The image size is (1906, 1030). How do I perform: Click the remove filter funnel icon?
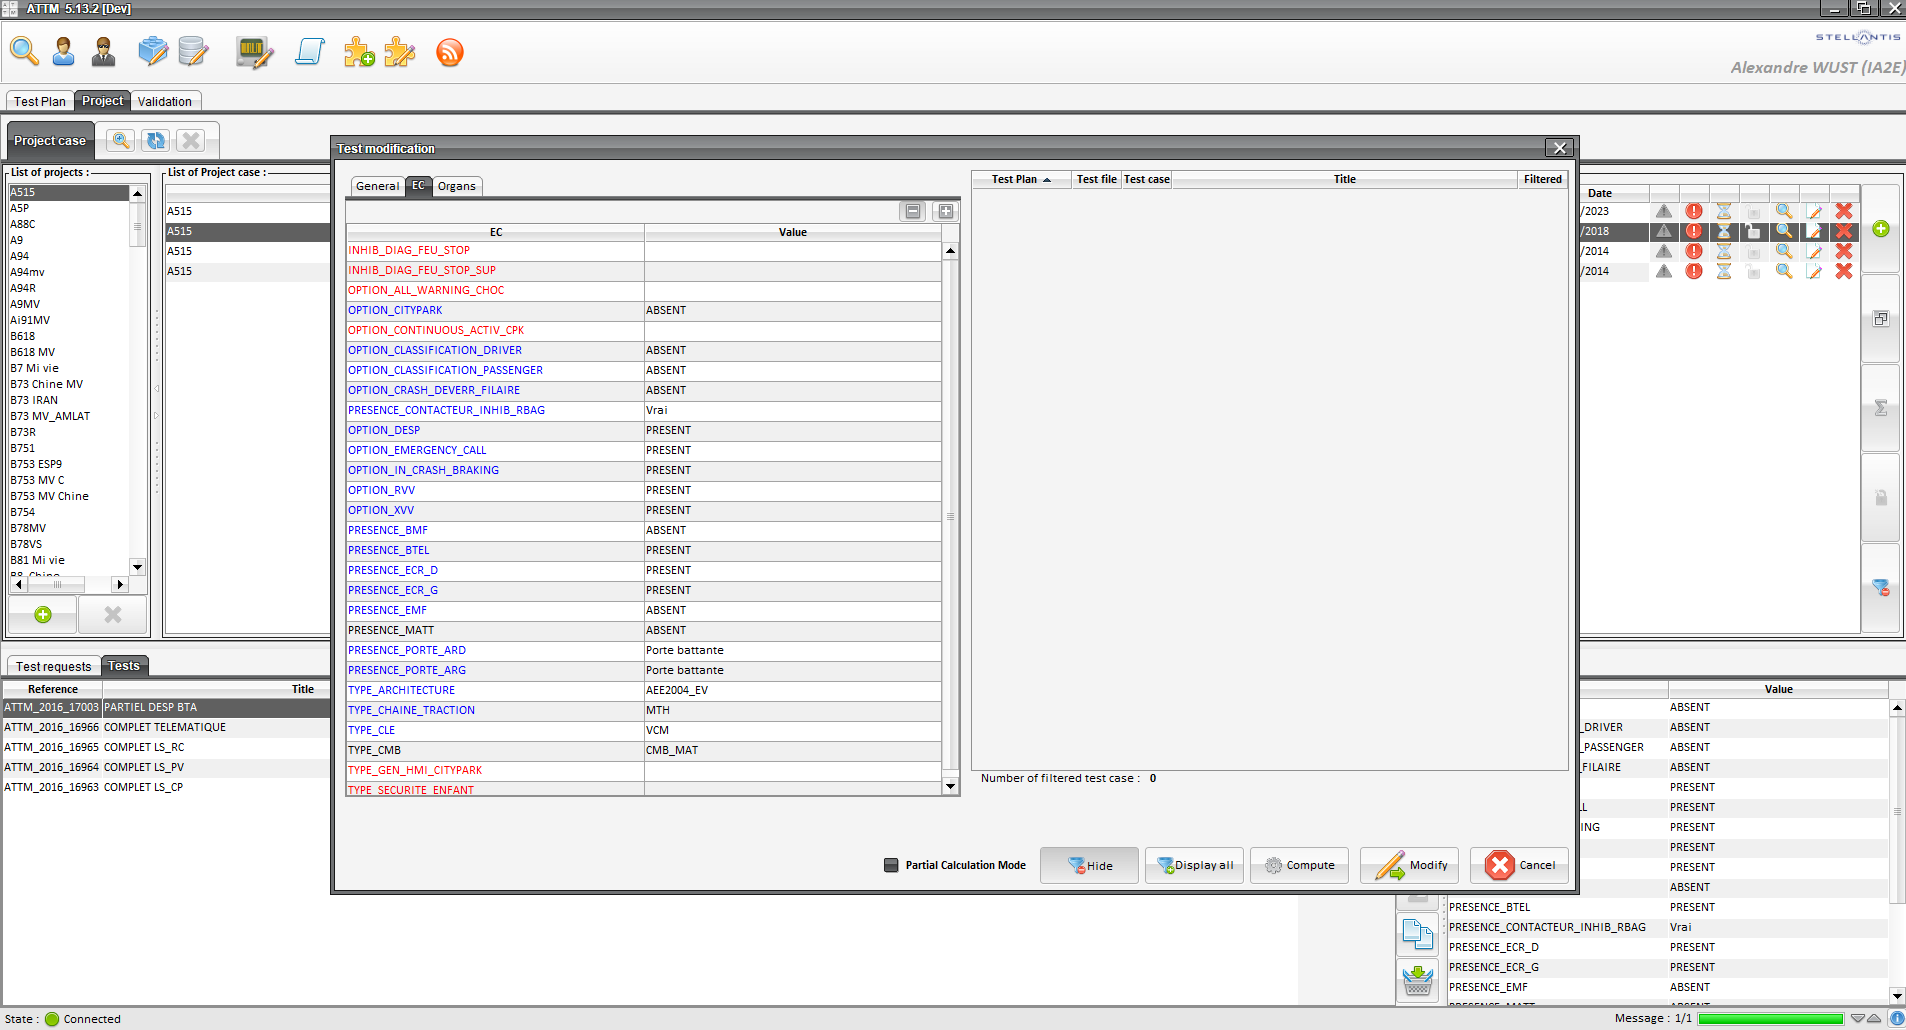click(1880, 588)
